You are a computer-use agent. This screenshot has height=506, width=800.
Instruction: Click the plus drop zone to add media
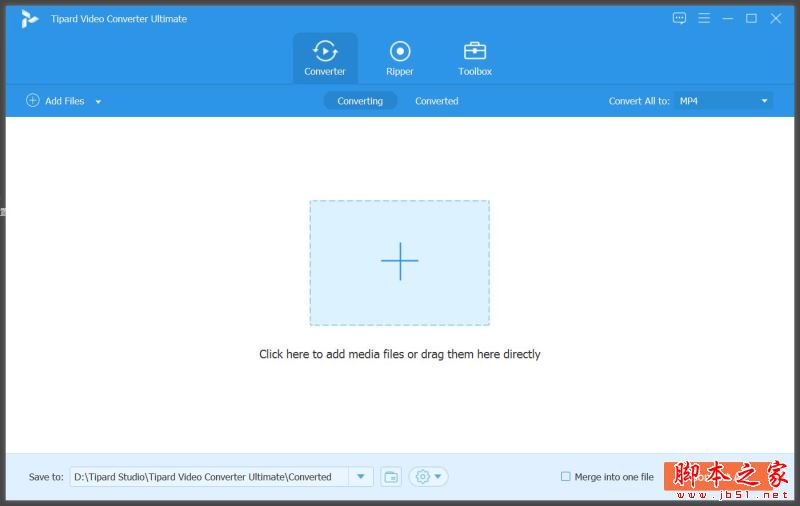tap(399, 263)
